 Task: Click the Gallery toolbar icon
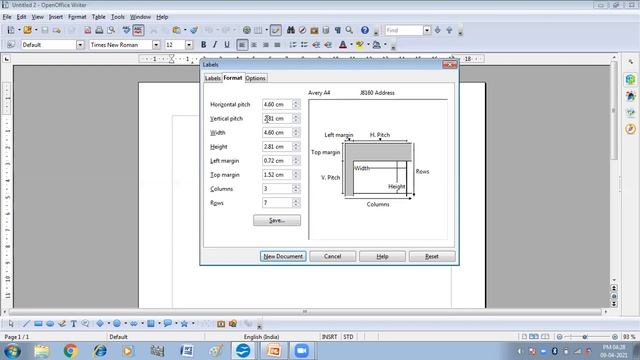314,30
